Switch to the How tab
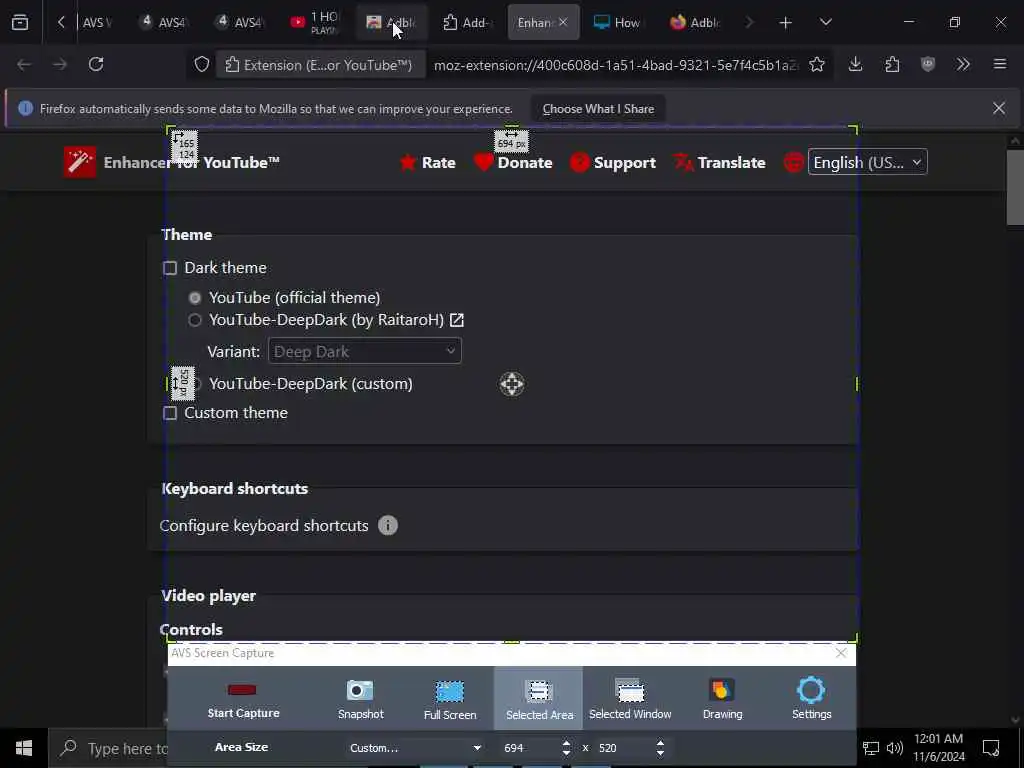Viewport: 1024px width, 768px height. (617, 22)
